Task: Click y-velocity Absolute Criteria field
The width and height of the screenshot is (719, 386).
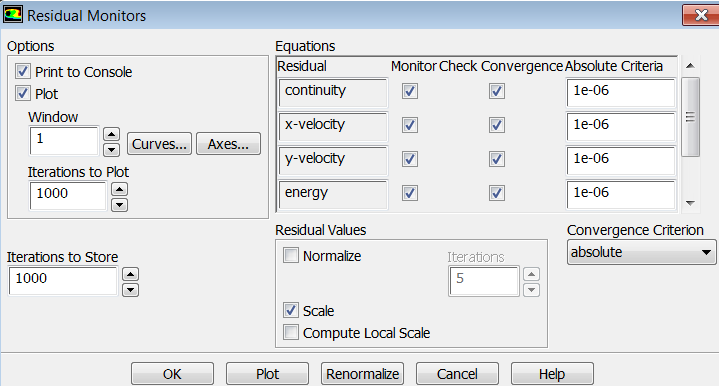Action: 621,161
